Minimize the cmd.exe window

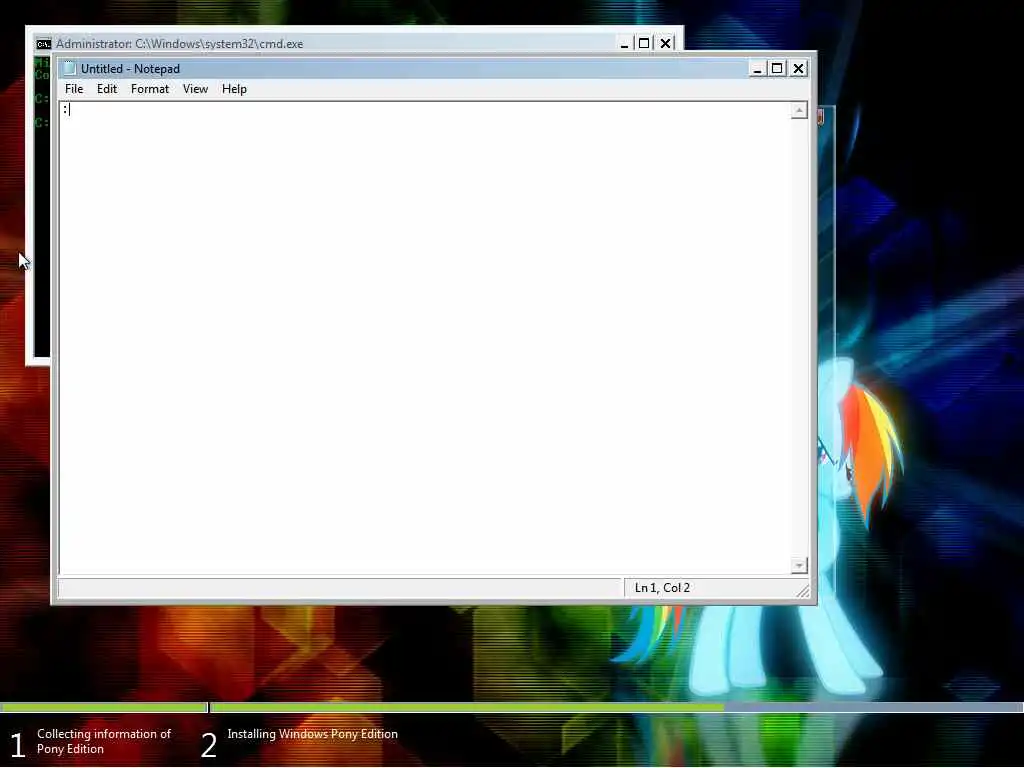coord(624,44)
